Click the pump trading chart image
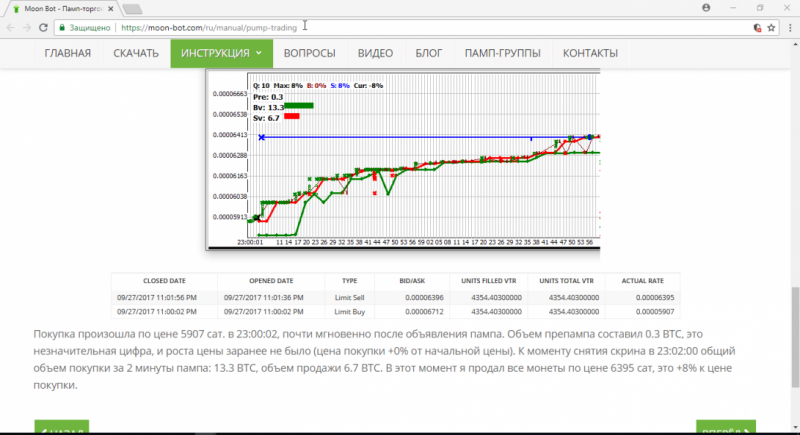 point(403,159)
